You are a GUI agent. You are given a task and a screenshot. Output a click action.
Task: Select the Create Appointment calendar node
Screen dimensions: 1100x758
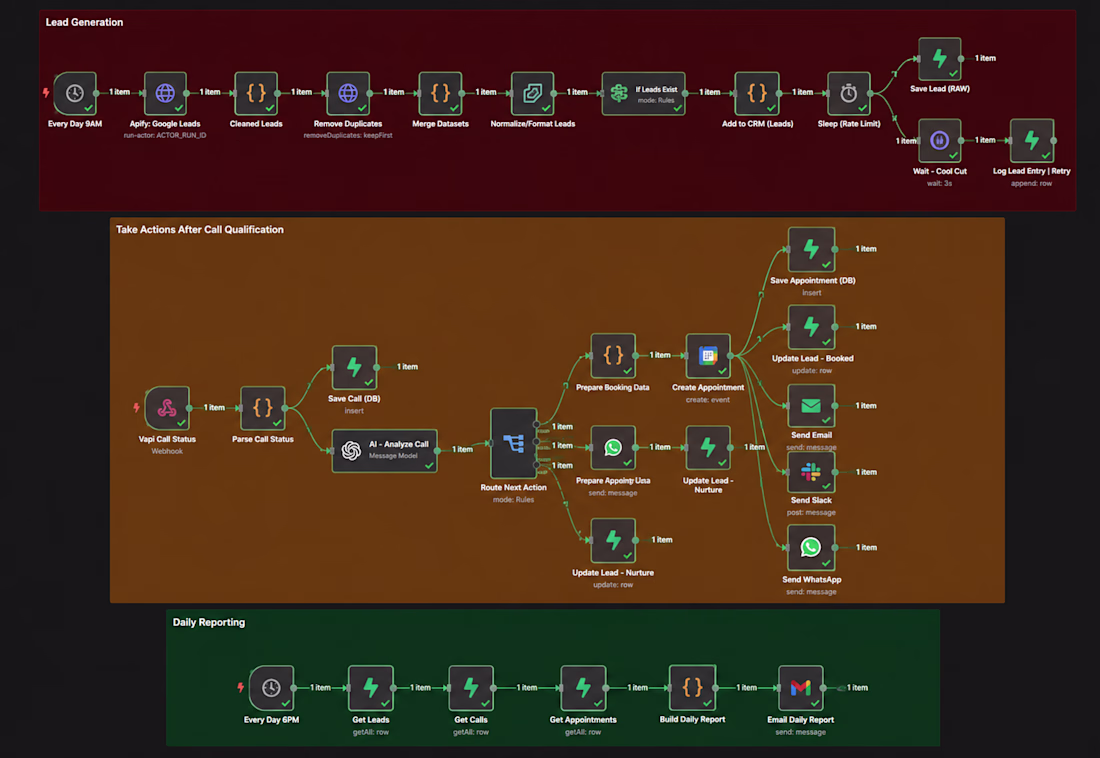coord(708,357)
